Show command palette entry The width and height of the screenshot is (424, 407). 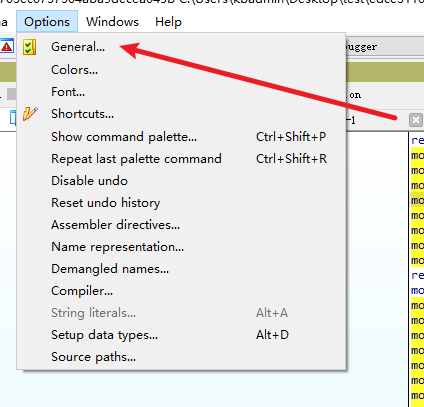[x=181, y=137]
